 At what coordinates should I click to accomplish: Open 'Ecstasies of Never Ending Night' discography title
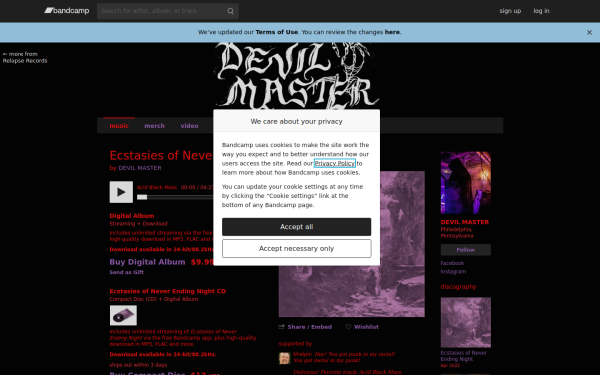point(463,356)
